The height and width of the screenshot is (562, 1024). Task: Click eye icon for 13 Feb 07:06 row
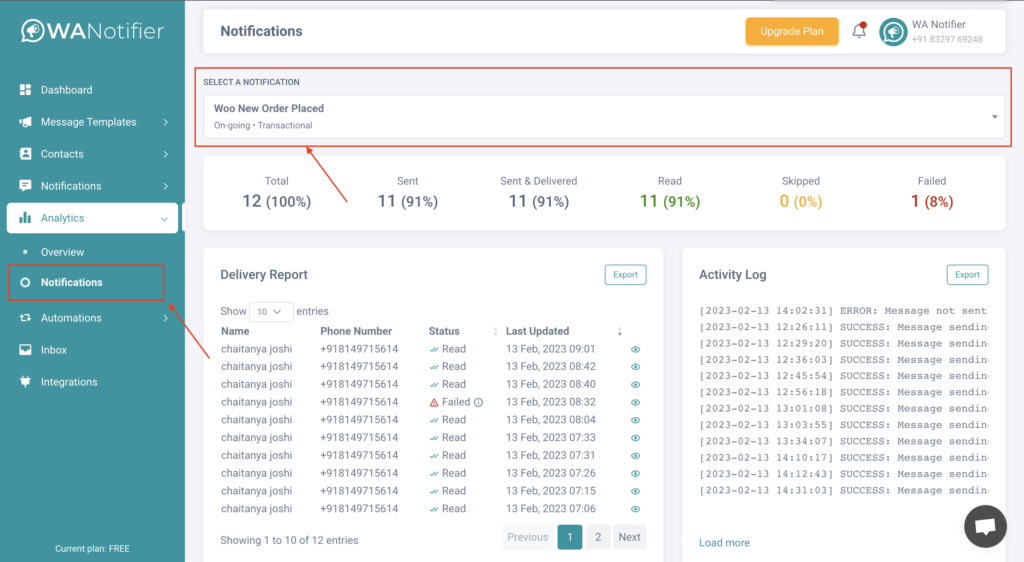(635, 509)
